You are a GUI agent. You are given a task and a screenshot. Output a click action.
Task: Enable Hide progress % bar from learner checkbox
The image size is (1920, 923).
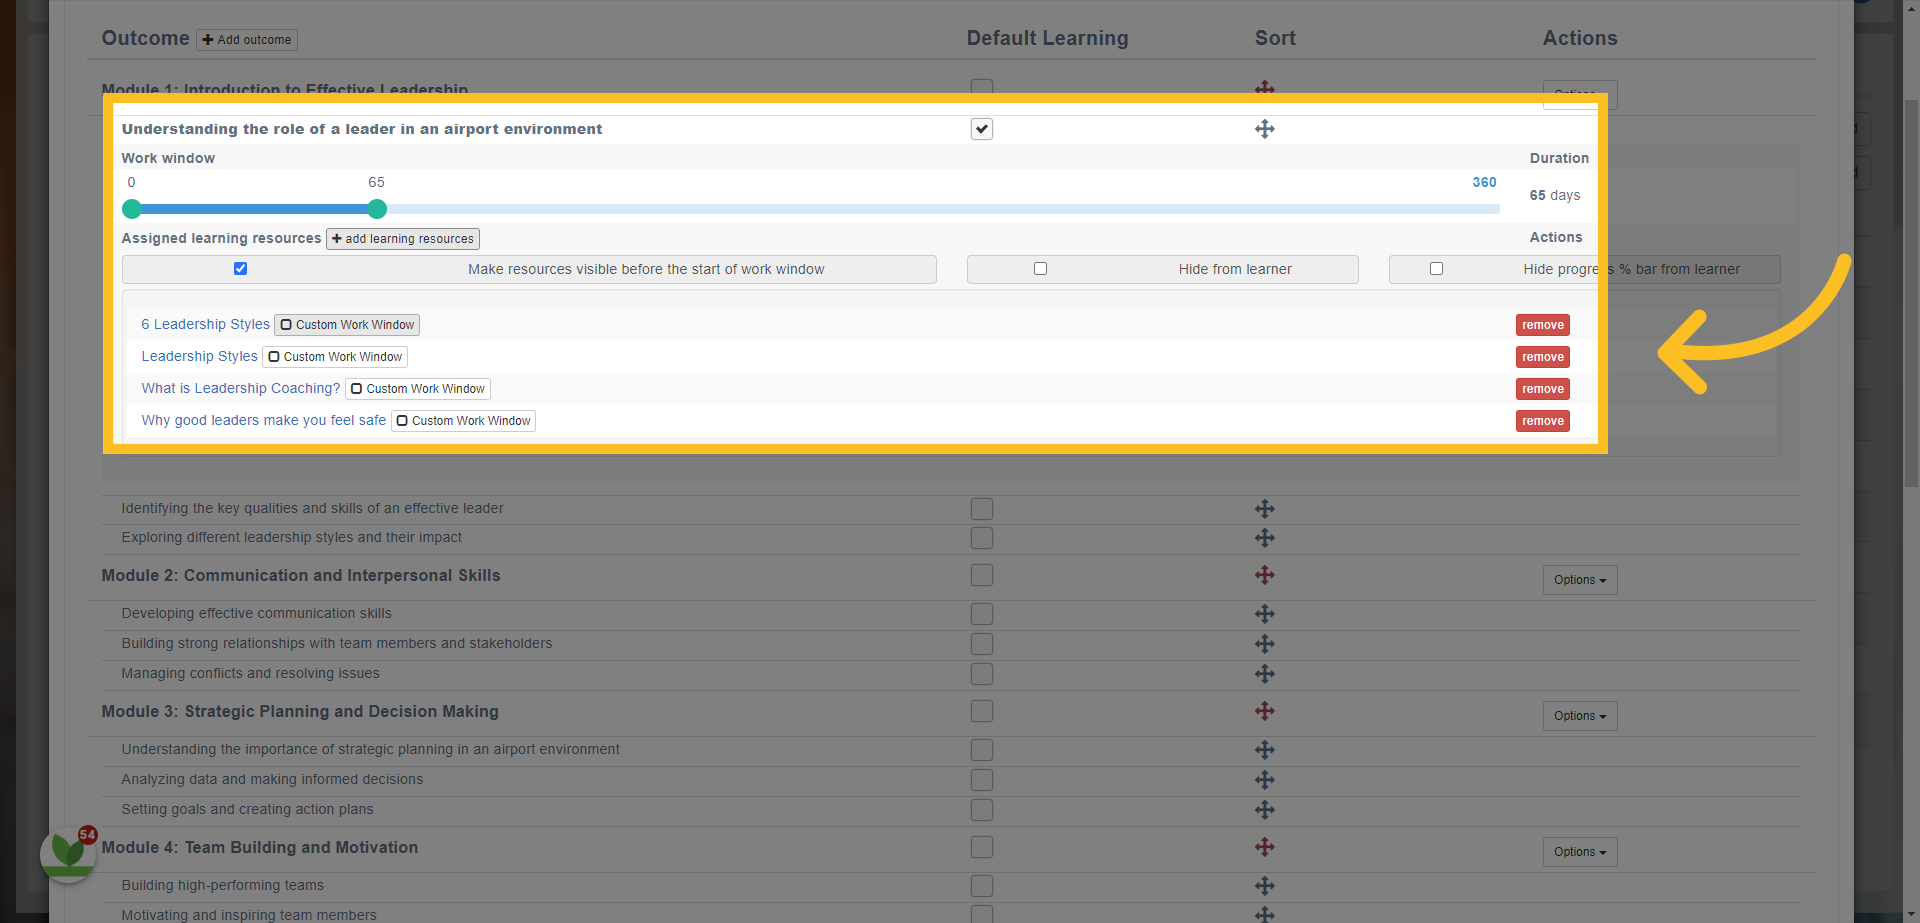1436,269
